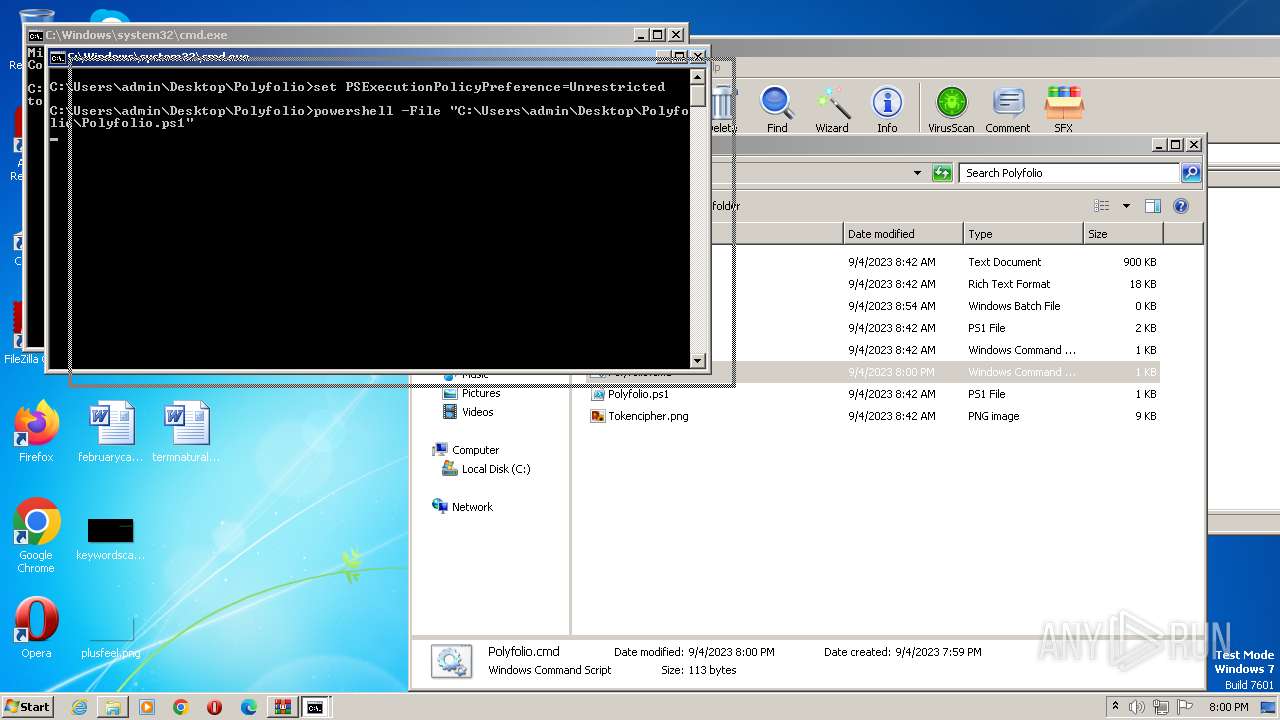Expand the address bar history dropdown

[917, 173]
